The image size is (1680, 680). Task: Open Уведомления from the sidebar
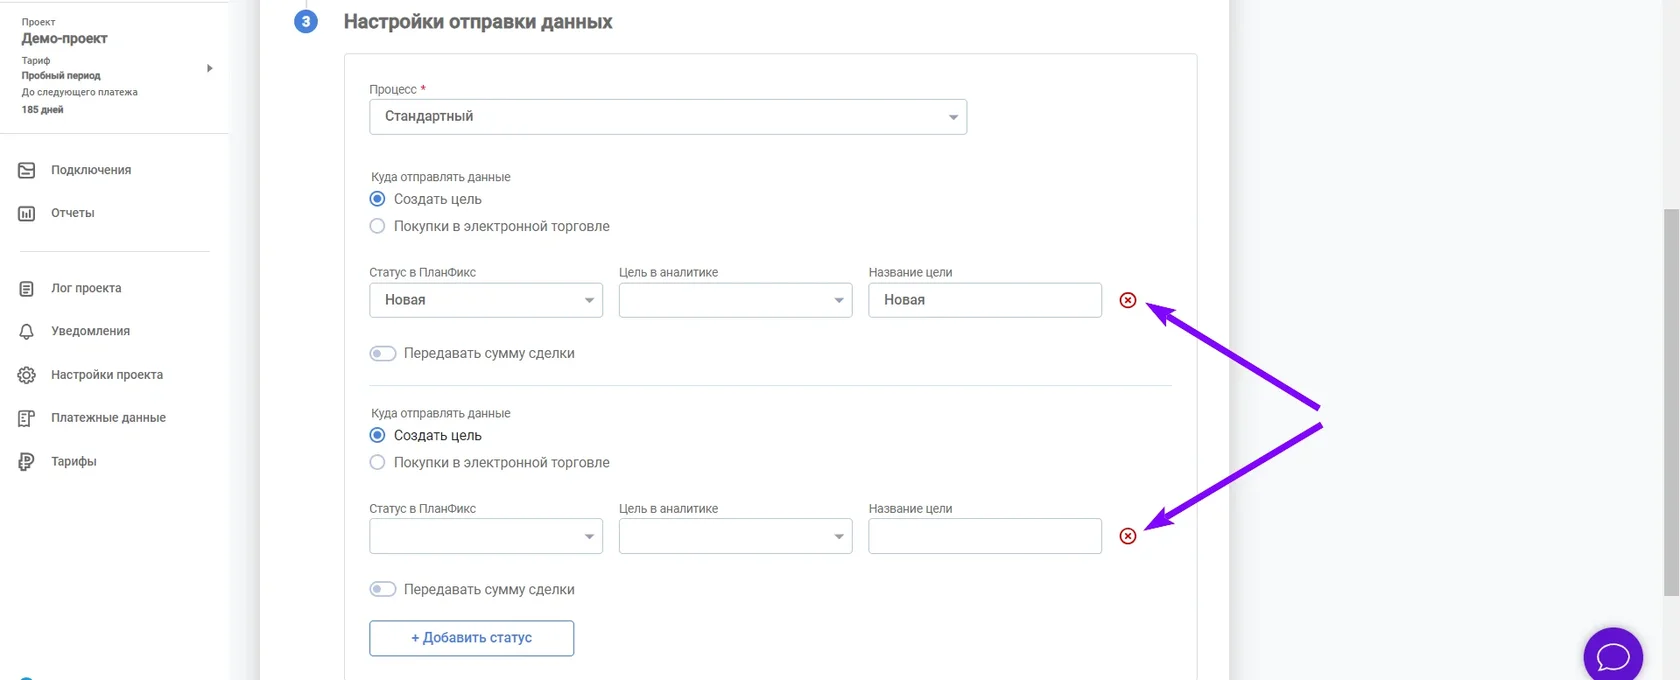tap(90, 331)
